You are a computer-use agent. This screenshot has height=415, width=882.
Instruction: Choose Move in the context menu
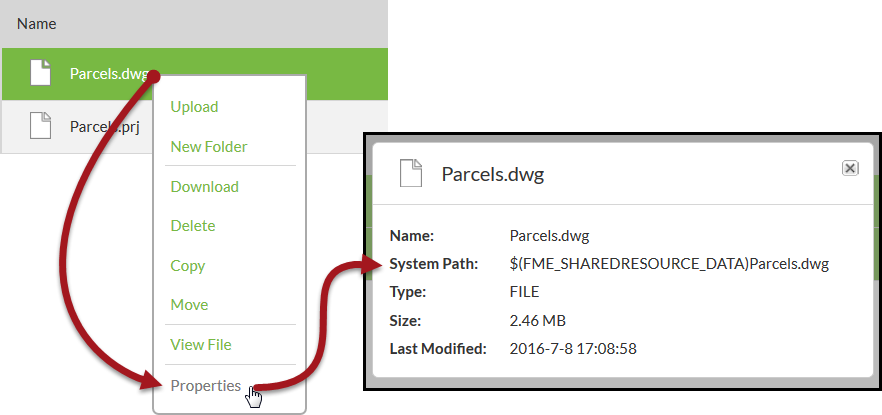point(189,305)
